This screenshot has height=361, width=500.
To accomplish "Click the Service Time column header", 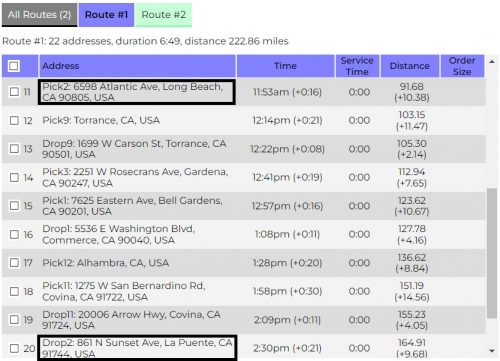I will point(357,66).
